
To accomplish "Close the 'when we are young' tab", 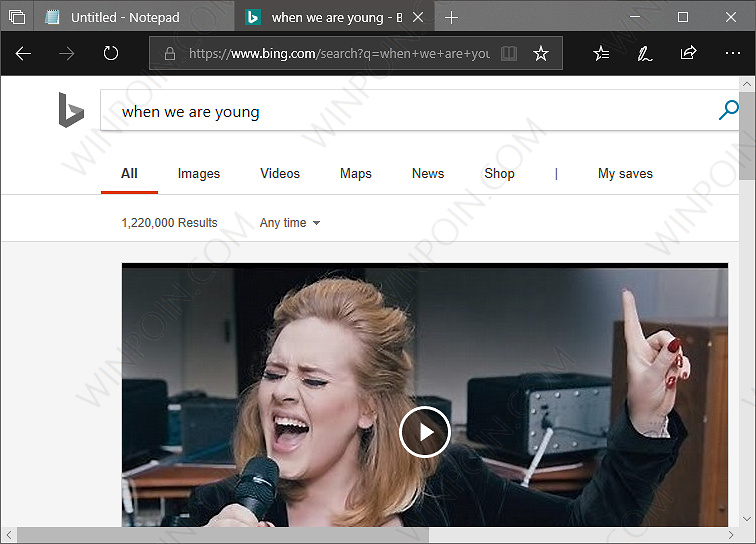I will point(418,17).
